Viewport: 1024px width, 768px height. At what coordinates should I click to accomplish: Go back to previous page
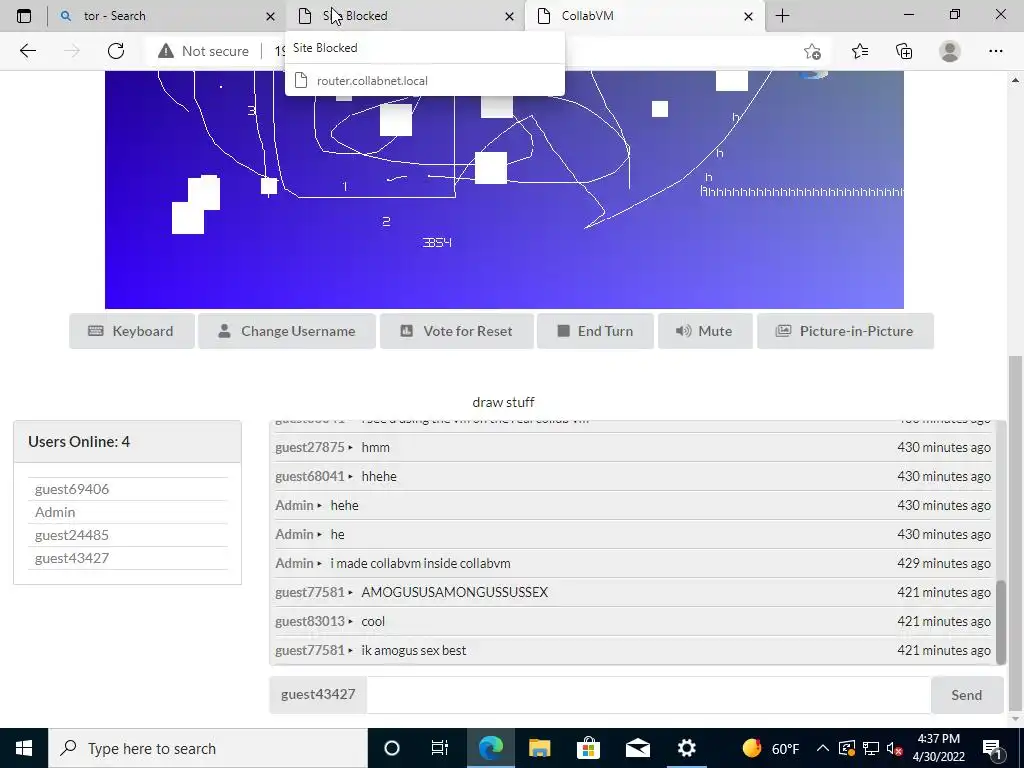(27, 51)
